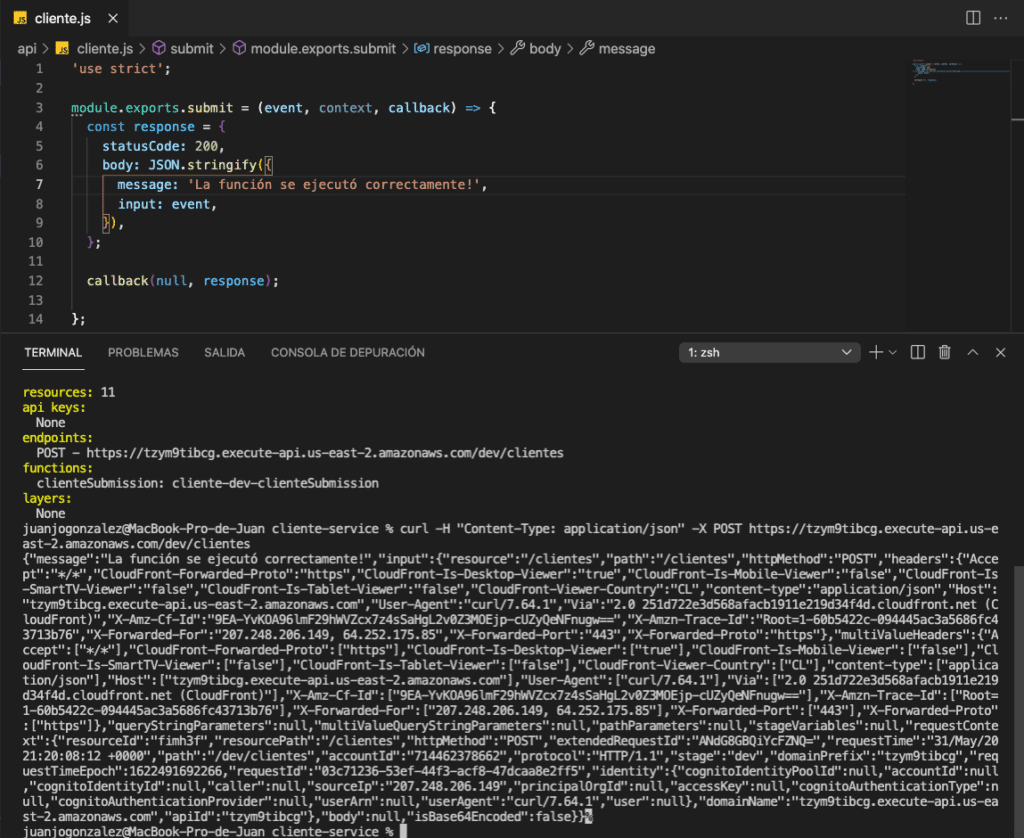Select submit symbol in breadcrumb

click(191, 49)
